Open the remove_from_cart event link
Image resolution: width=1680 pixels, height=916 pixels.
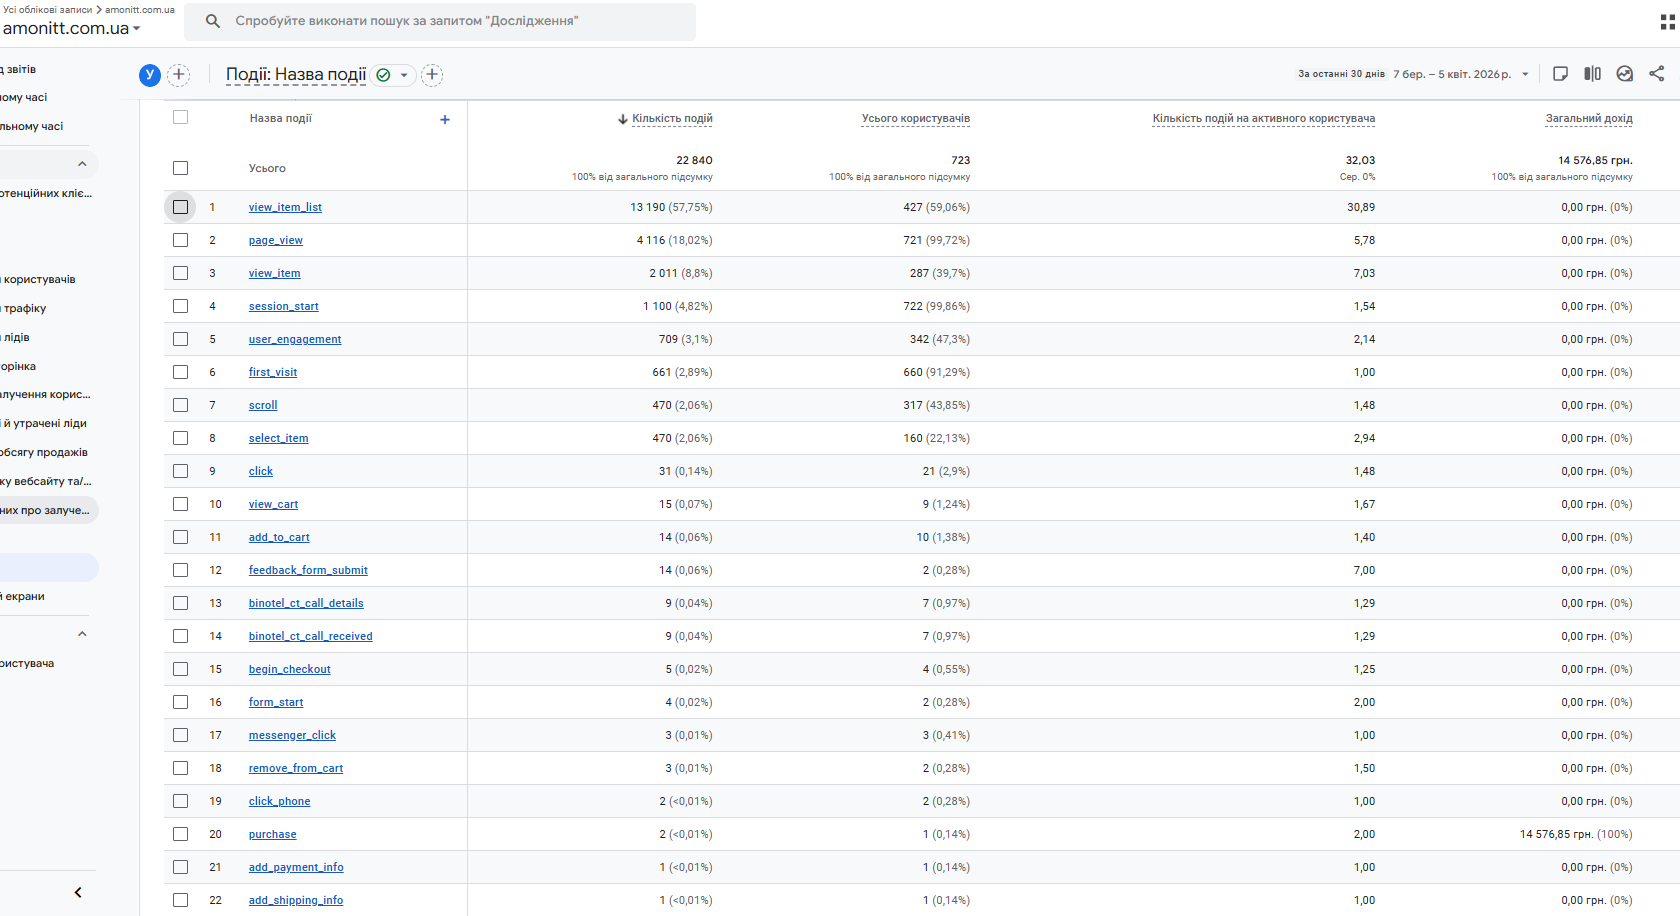[296, 768]
